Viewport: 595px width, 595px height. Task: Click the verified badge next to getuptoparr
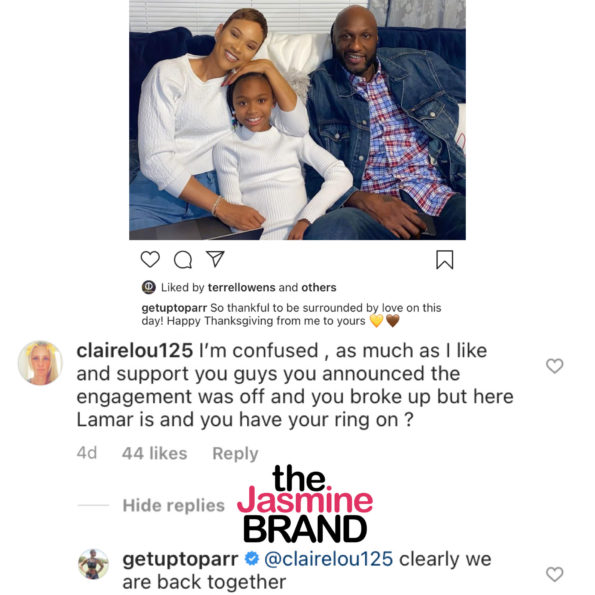[251, 559]
